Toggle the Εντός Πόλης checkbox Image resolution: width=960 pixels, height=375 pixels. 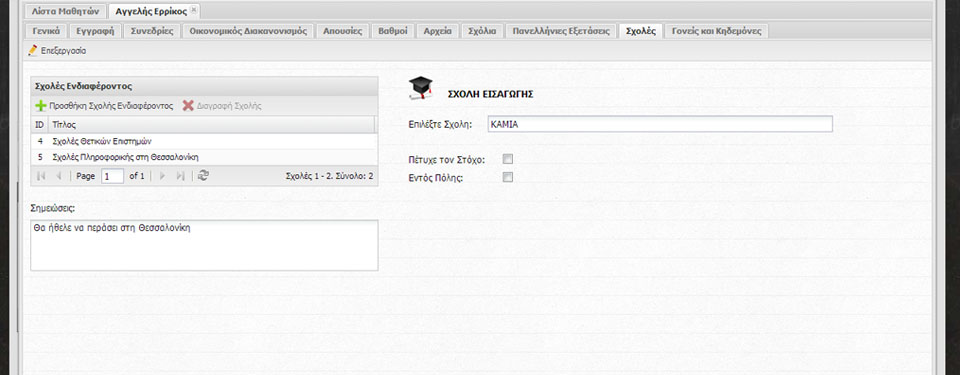point(508,178)
